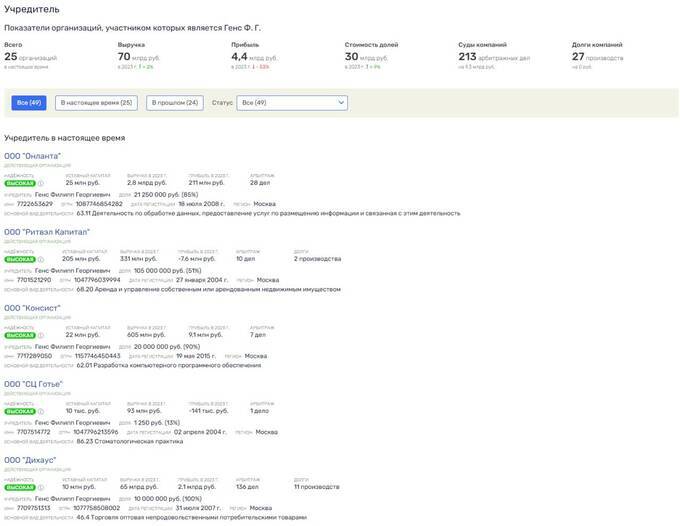Image resolution: width=680 pixels, height=526 pixels.
Task: Click Консист ОГРН 1157746450443
Action: tap(98, 356)
